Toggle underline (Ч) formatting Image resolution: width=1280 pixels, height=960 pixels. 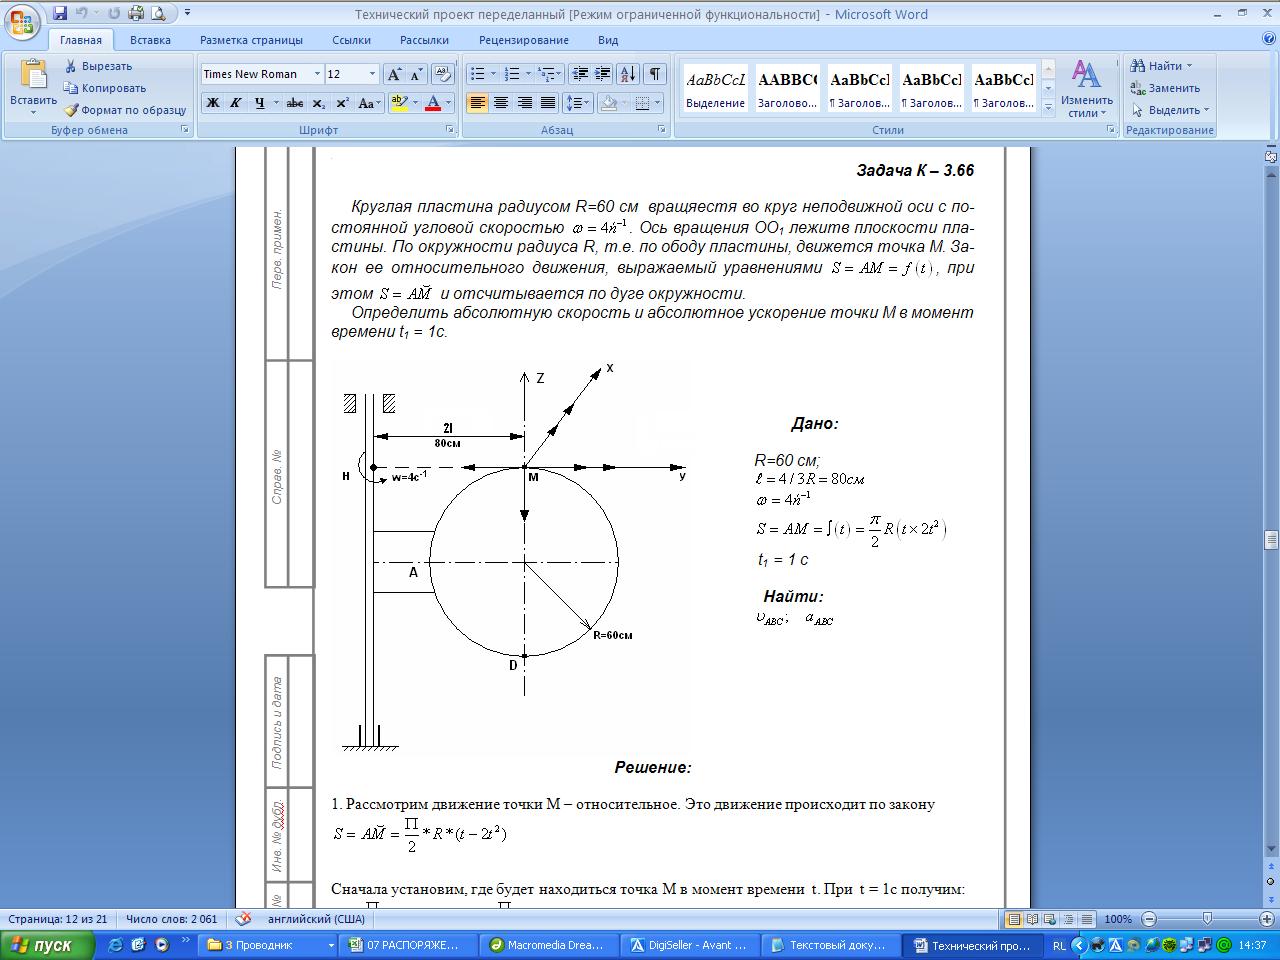(260, 102)
